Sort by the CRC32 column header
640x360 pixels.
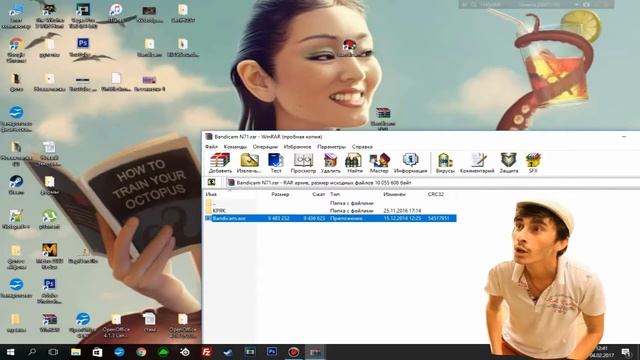coord(436,194)
